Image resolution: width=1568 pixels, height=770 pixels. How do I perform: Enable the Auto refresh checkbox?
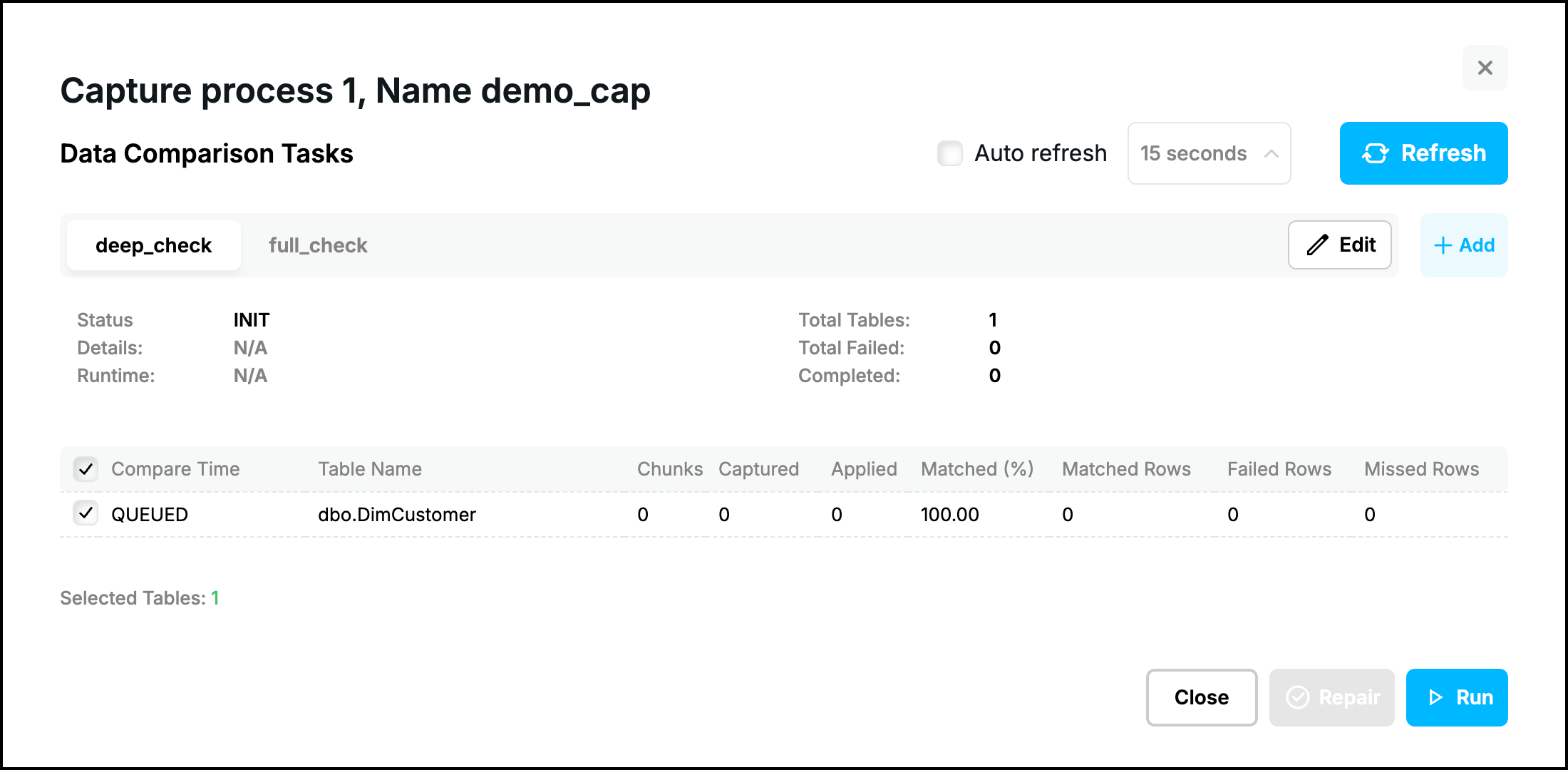click(x=950, y=153)
